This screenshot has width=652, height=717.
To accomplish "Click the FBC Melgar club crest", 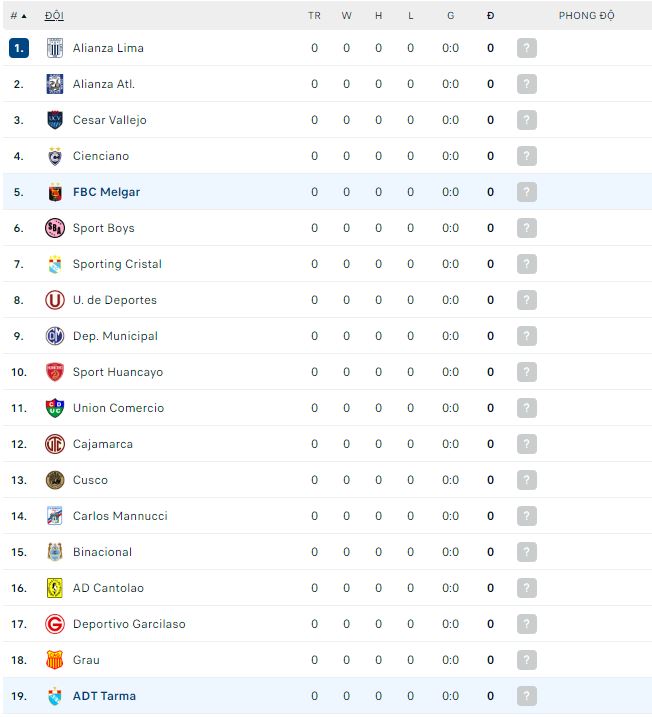I will (x=55, y=192).
